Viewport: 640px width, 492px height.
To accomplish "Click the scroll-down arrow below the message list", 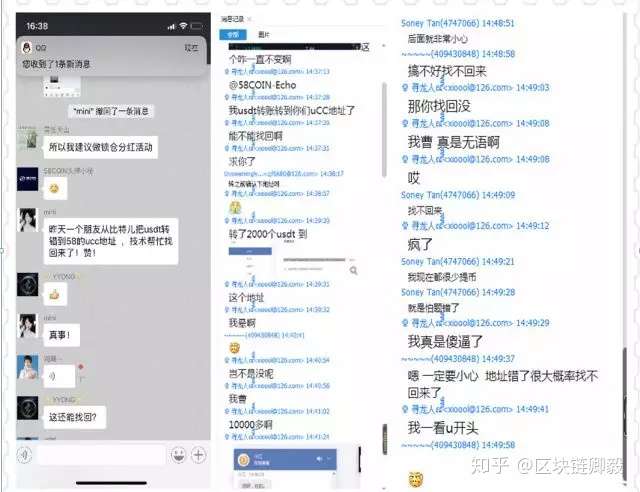I will coord(384,488).
